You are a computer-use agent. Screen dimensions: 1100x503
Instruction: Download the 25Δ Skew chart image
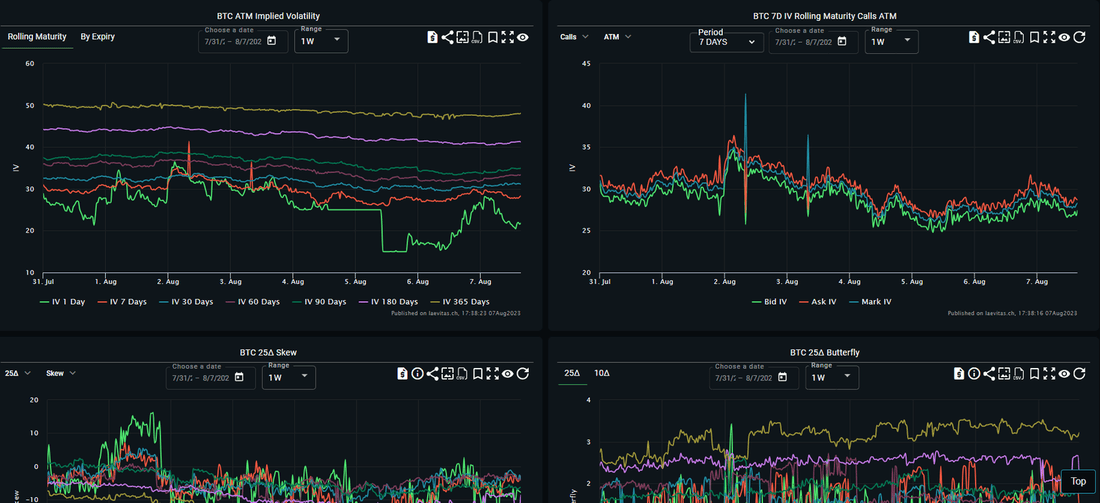(448, 374)
